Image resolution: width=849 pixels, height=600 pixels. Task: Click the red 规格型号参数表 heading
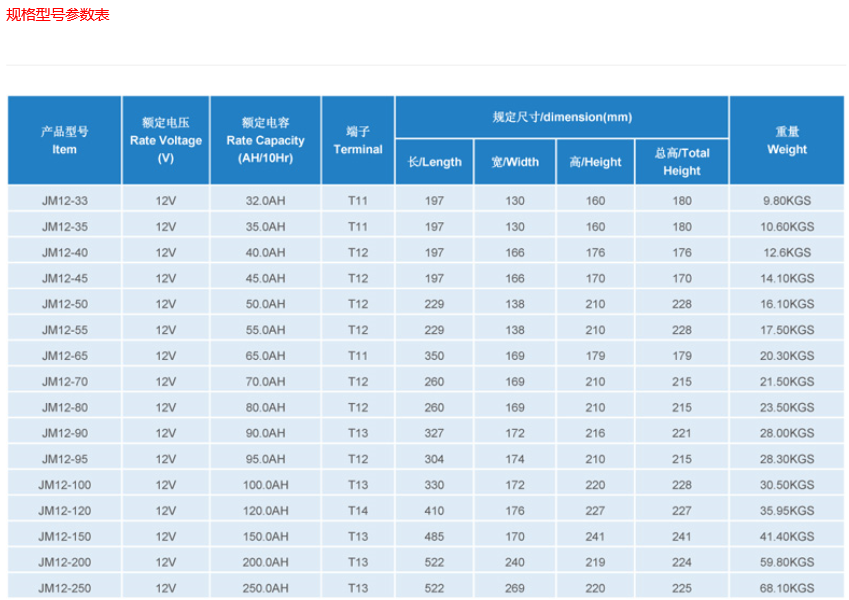58,14
